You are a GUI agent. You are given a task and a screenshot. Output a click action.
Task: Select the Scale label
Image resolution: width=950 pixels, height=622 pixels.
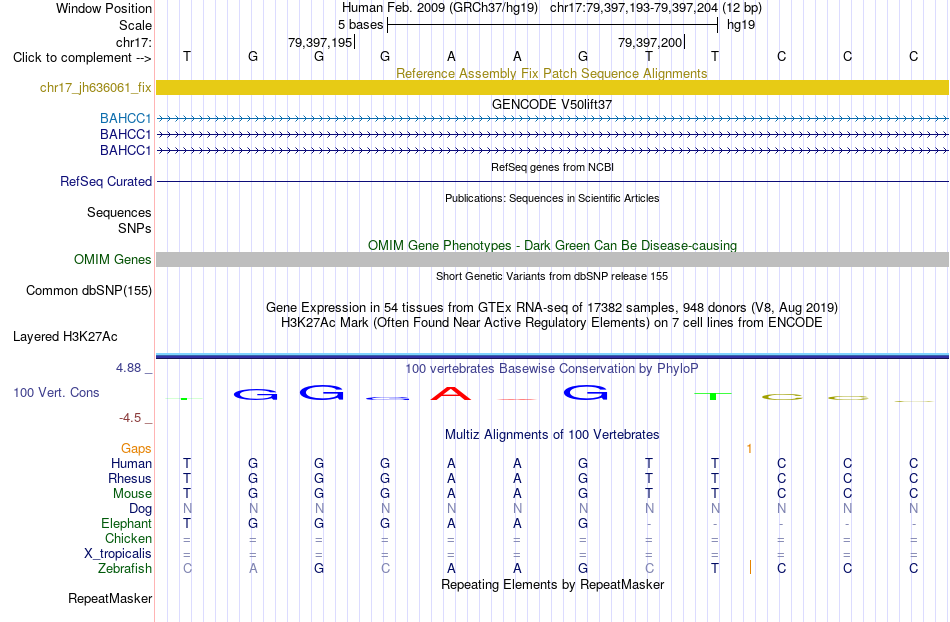(135, 25)
